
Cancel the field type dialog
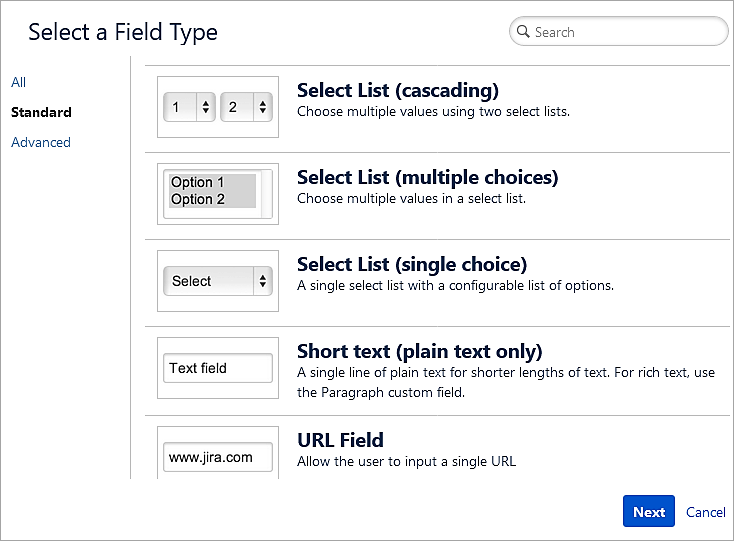point(706,512)
